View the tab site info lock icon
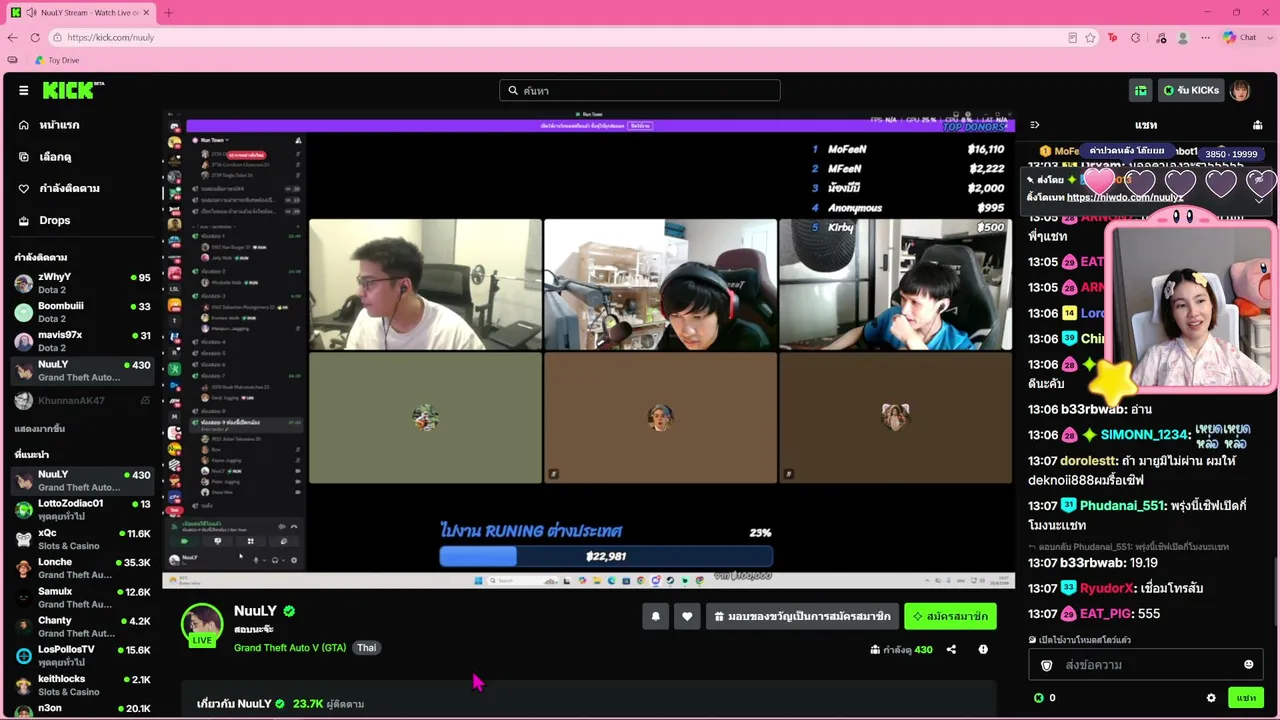1280x720 pixels. [x=55, y=37]
